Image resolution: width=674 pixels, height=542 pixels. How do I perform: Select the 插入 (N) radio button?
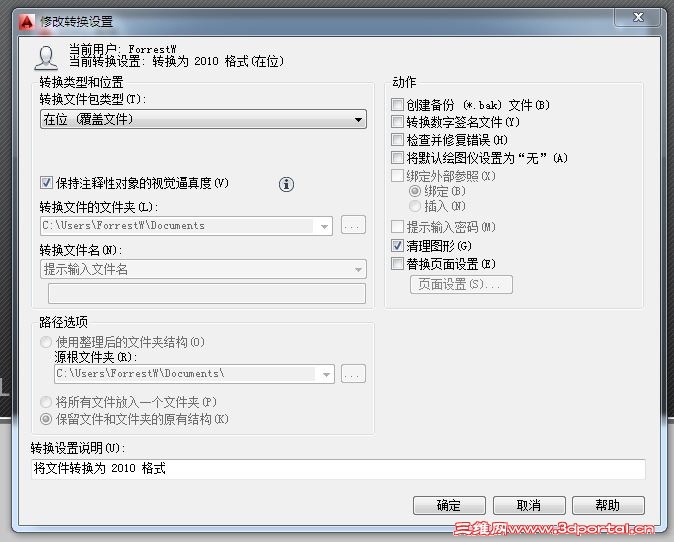pyautogui.click(x=415, y=206)
